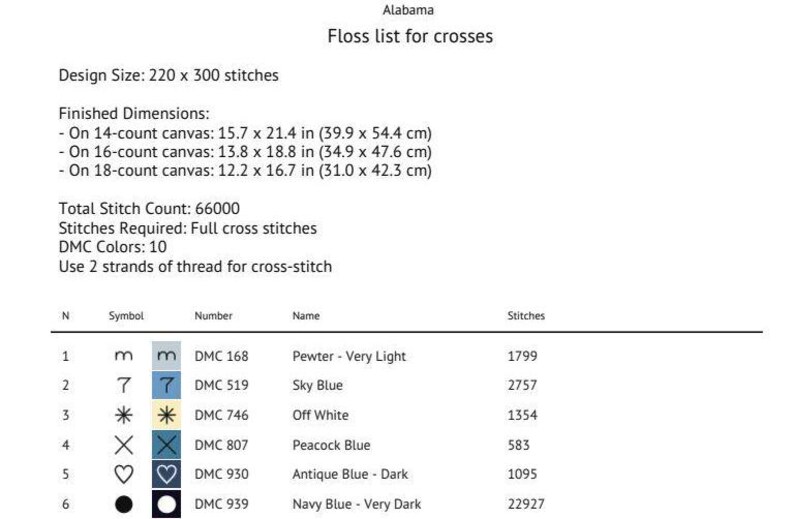Click the black filled circle symbol in row 6

point(124,504)
